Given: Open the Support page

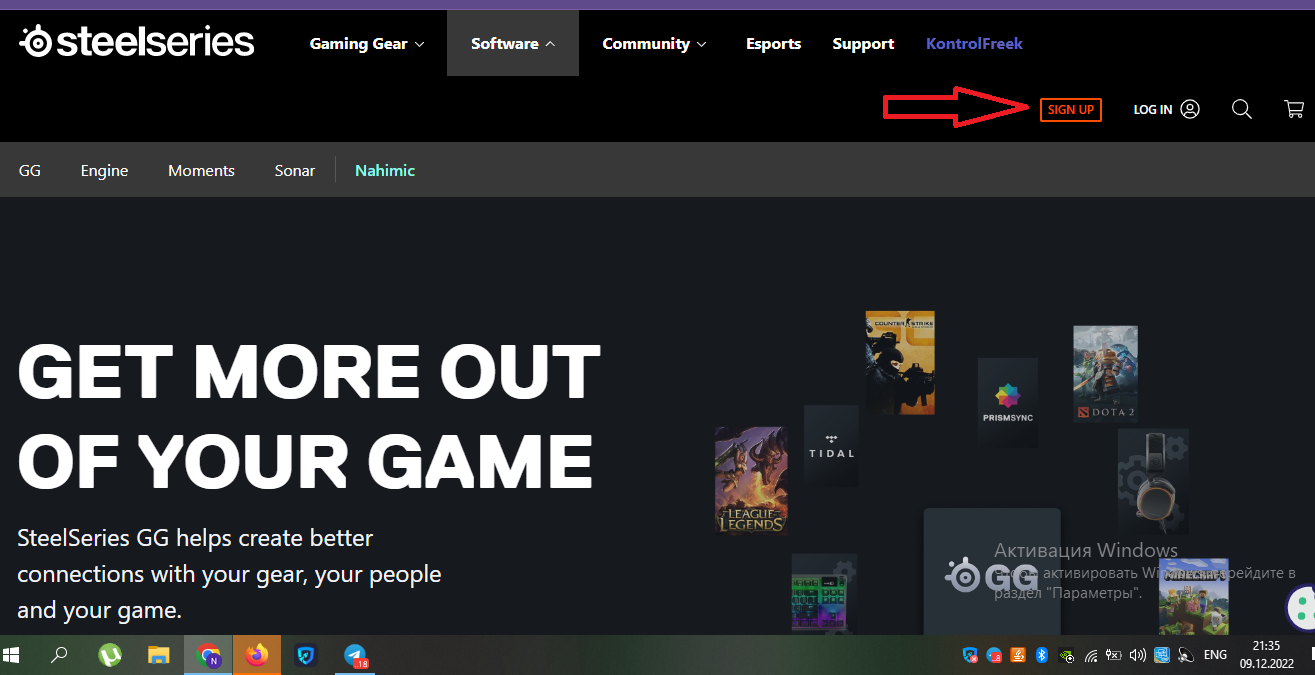Looking at the screenshot, I should click(x=863, y=44).
